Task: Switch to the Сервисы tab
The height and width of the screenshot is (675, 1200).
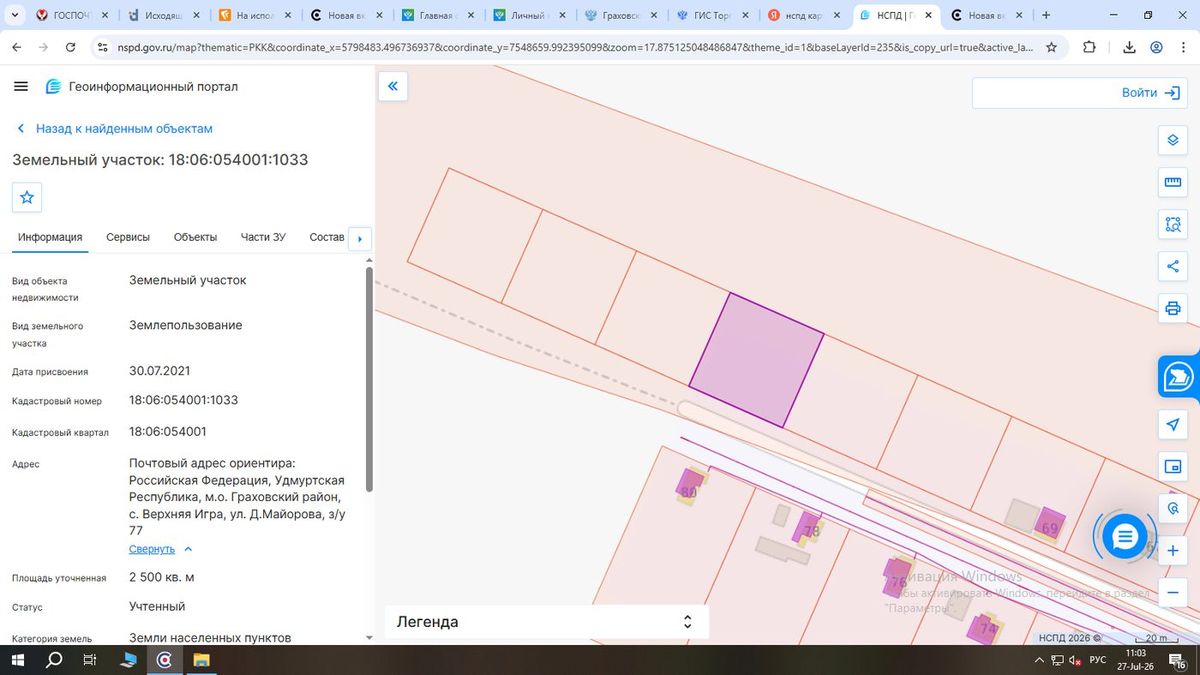Action: tap(128, 237)
